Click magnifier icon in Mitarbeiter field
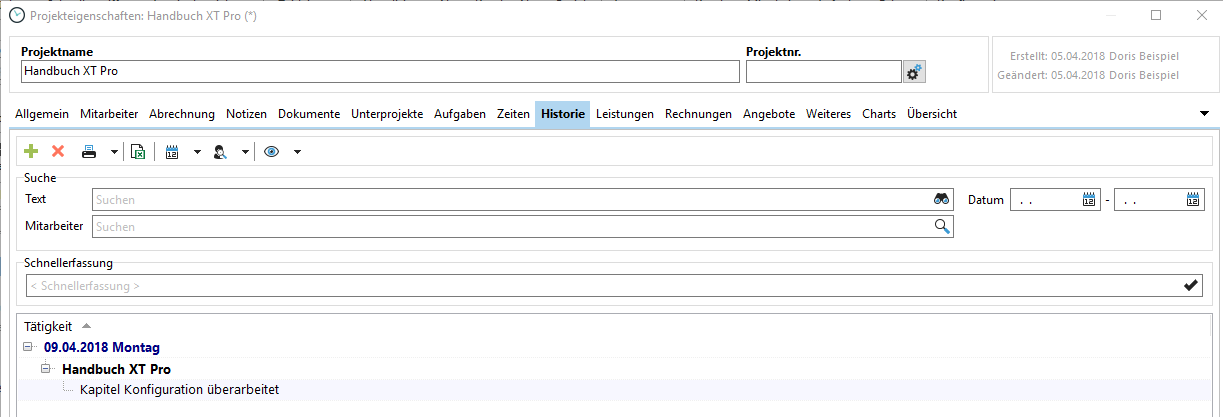Screen dimensions: 1223x417 pyautogui.click(x=941, y=227)
